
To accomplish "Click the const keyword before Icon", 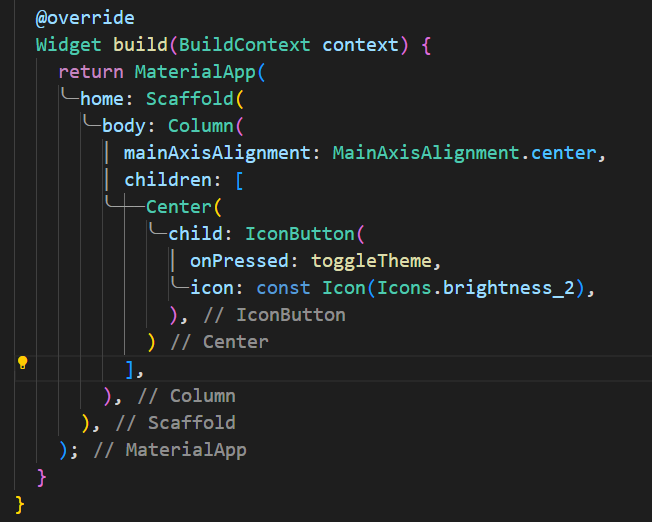I will point(283,288).
